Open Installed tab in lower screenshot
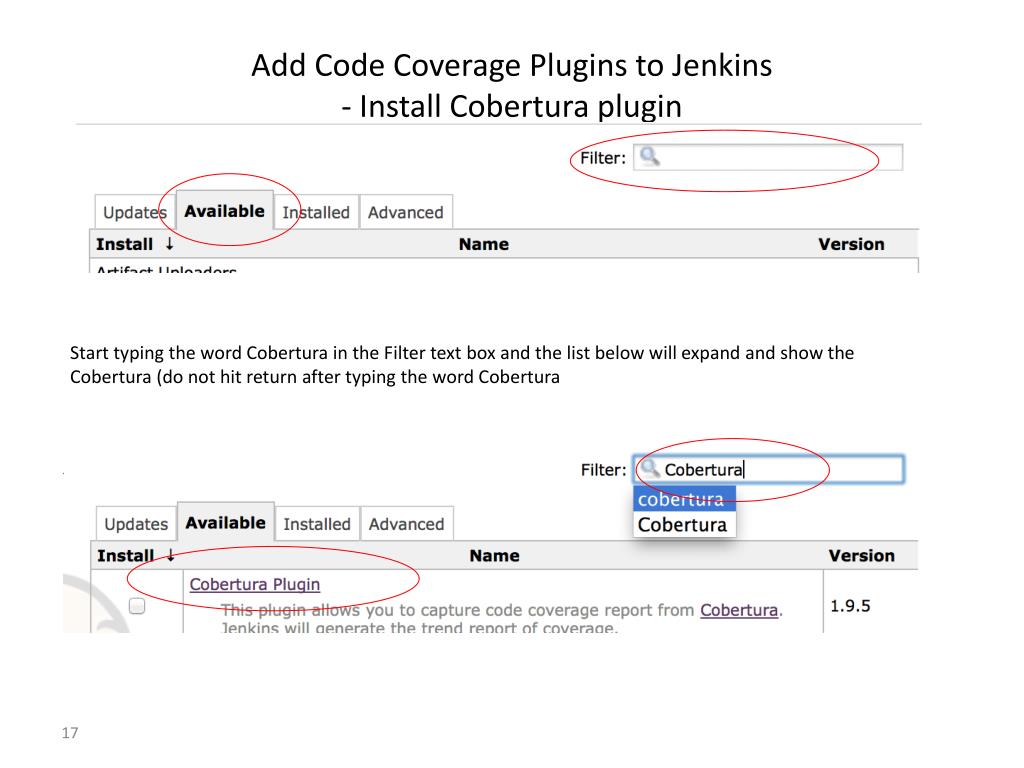The width and height of the screenshot is (1024, 768). [317, 524]
